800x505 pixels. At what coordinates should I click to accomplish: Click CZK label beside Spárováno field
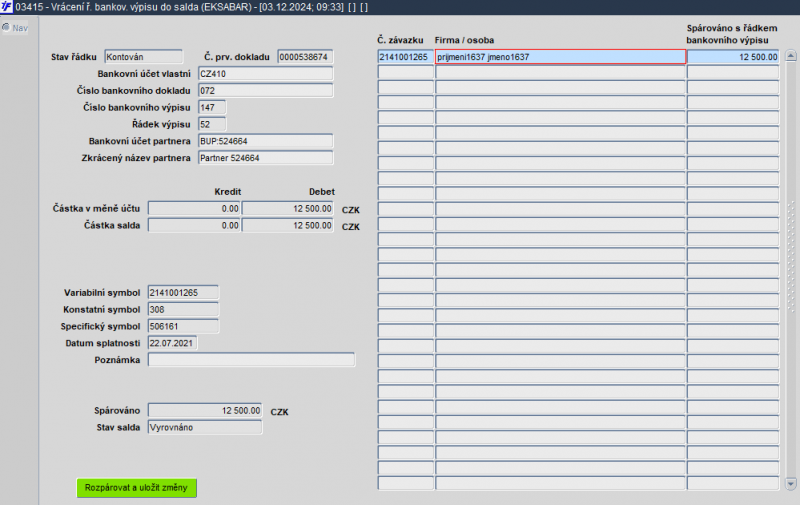pos(280,412)
